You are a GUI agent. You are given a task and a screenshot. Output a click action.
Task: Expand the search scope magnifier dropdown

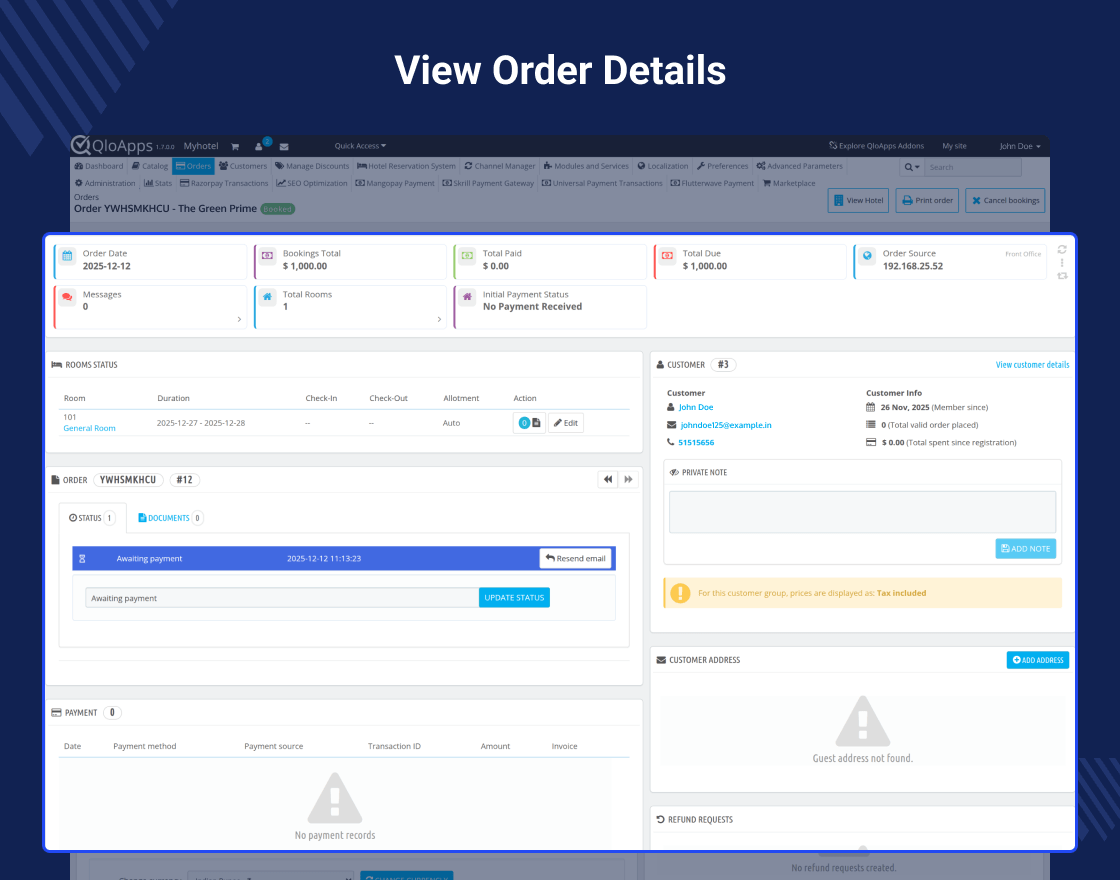911,167
